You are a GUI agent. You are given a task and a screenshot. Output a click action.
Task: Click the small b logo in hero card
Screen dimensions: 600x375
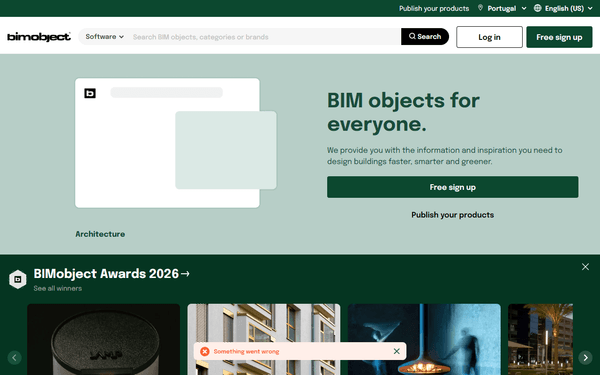(90, 93)
